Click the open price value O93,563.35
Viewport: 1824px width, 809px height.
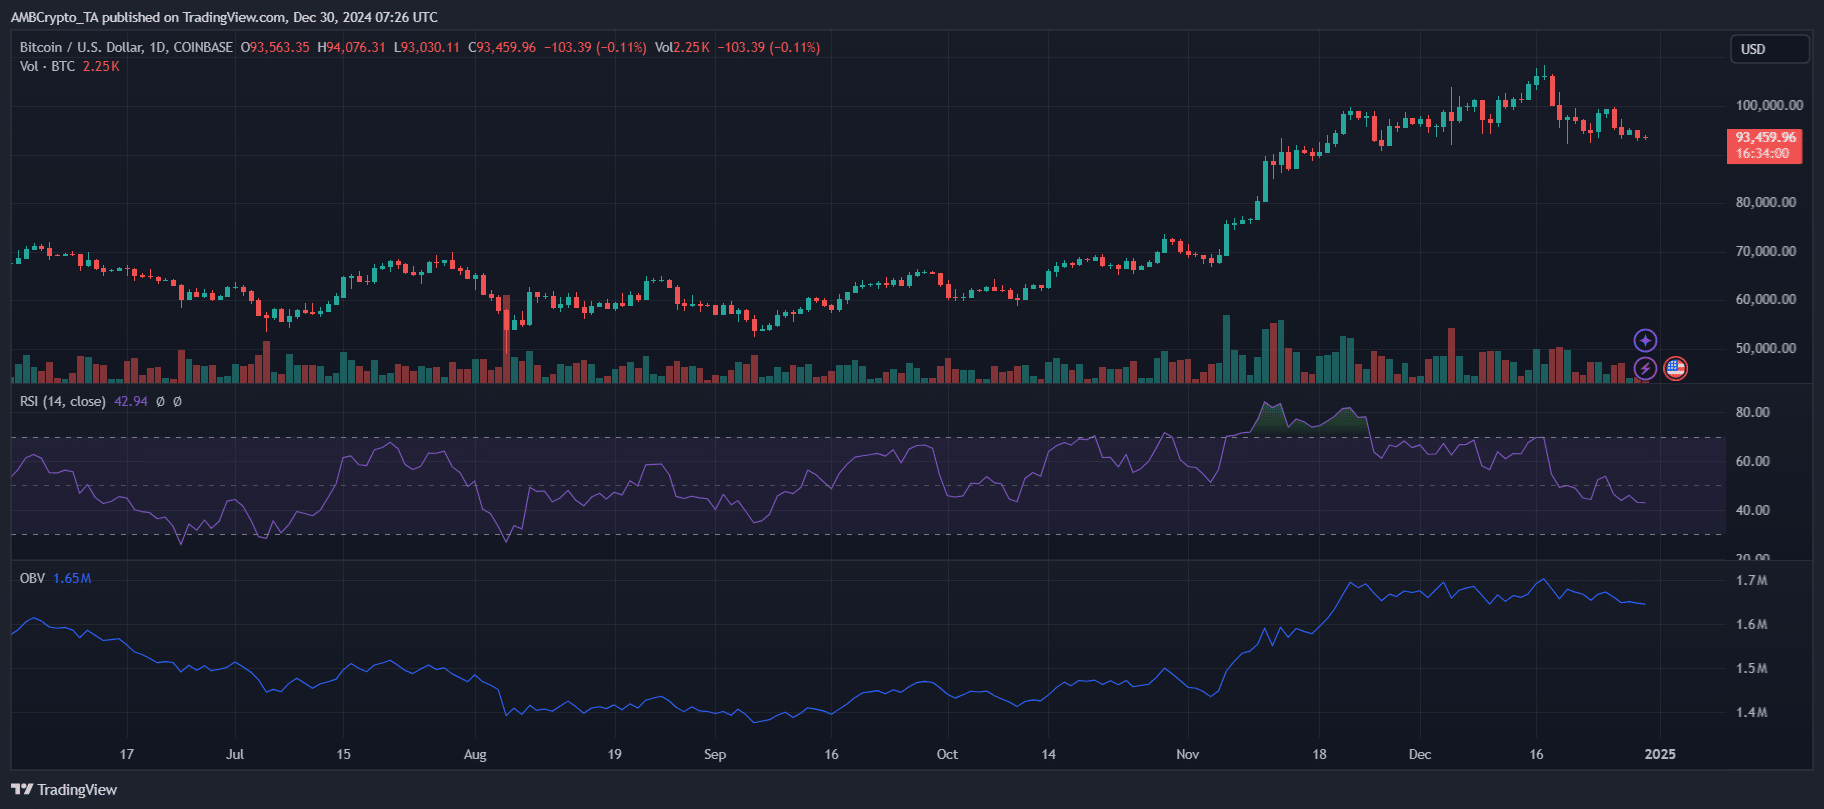(x=275, y=47)
